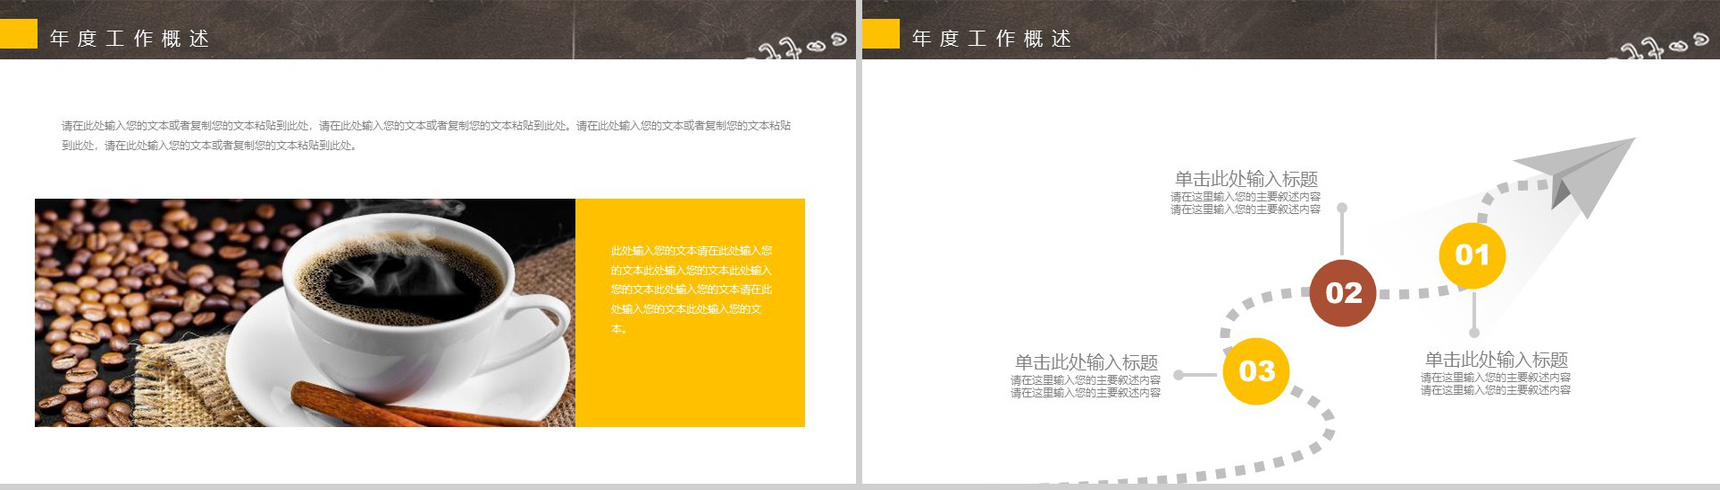
Task: Click the description text left of circle 03
Action: [1086, 387]
